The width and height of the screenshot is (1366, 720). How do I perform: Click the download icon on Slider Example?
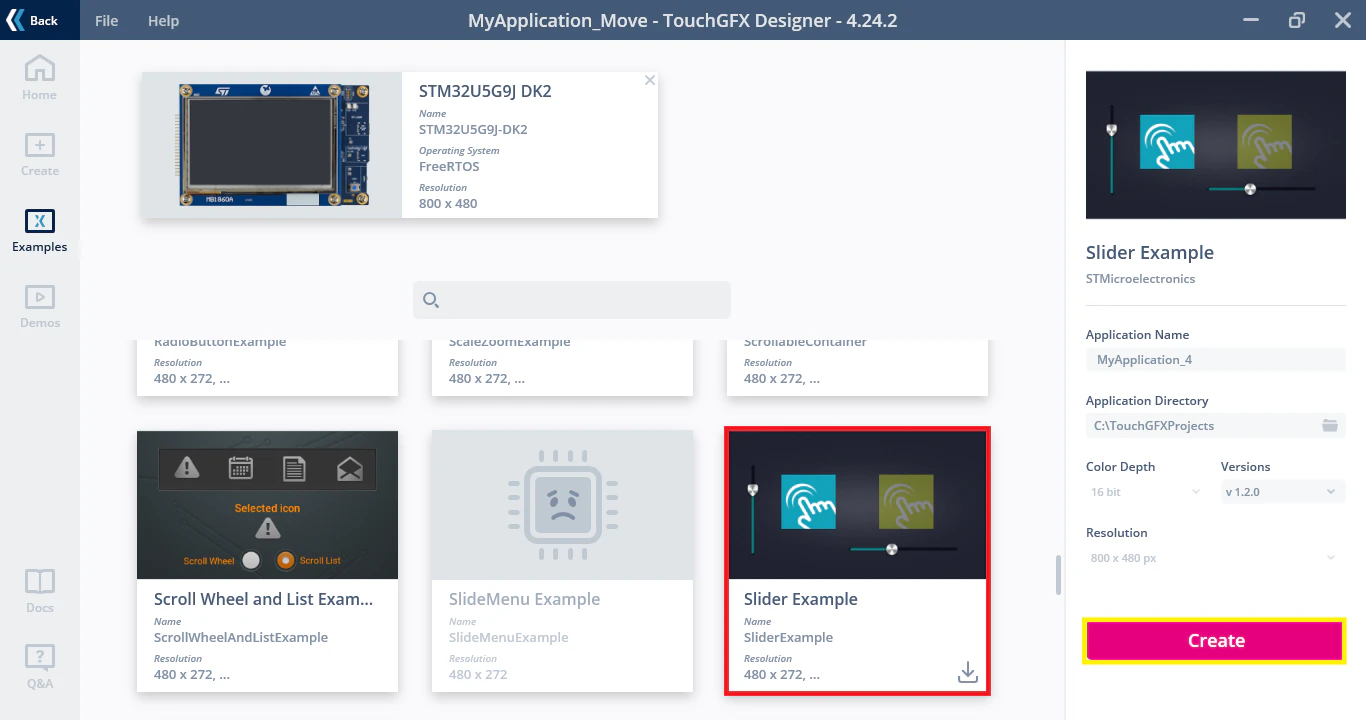967,672
